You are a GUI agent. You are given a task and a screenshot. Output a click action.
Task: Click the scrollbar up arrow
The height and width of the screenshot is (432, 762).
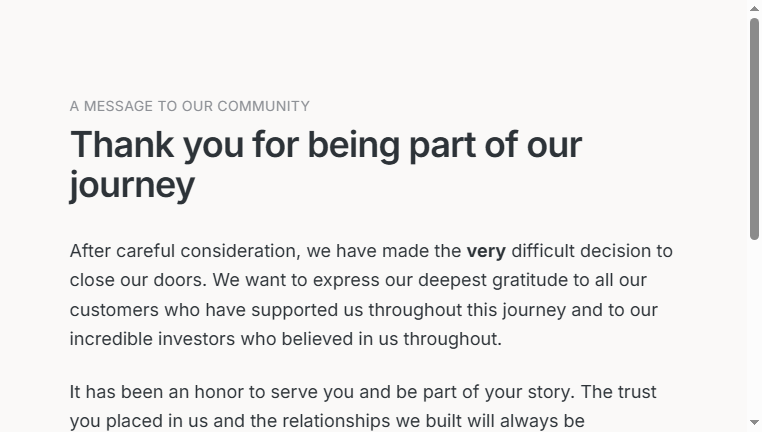(754, 8)
